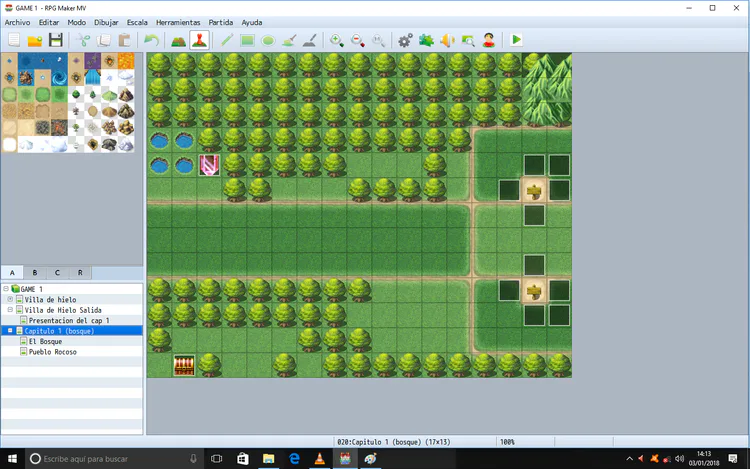Open the system tray volume control
This screenshot has width=750, height=469.
[679, 459]
